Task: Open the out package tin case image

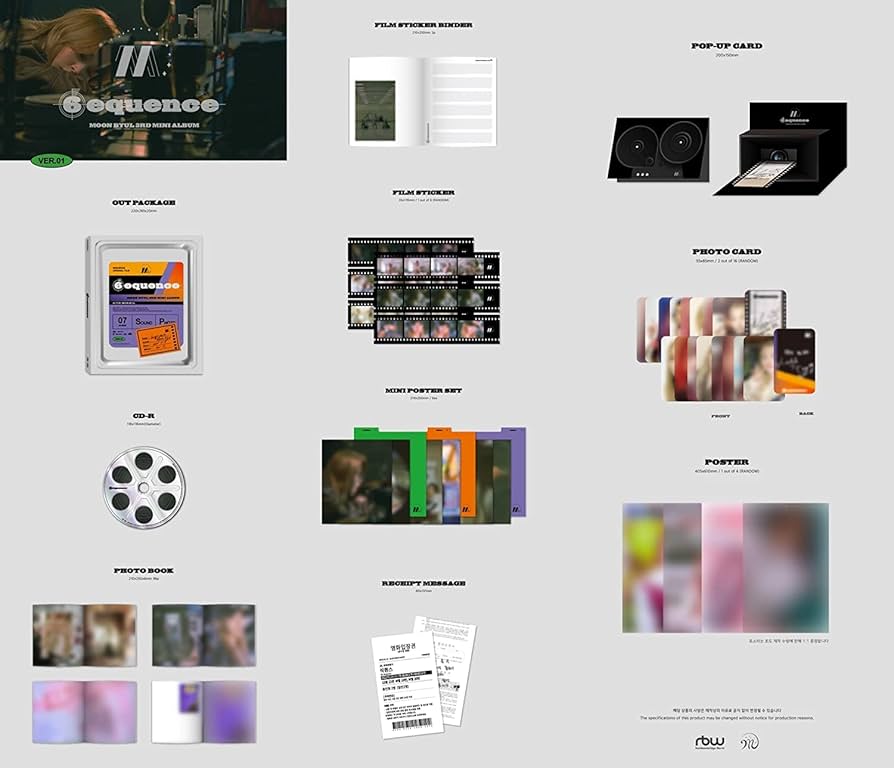Action: tap(144, 305)
